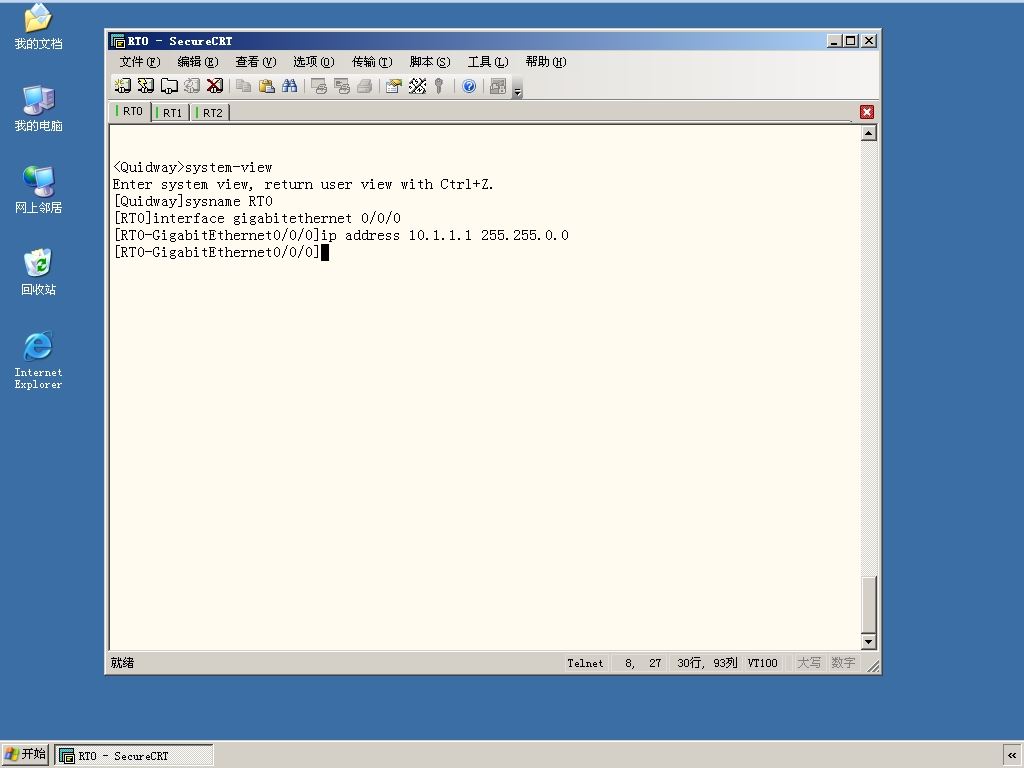Click the 网上邻居 desktop icon
Viewport: 1024px width, 768px height.
coord(38,190)
